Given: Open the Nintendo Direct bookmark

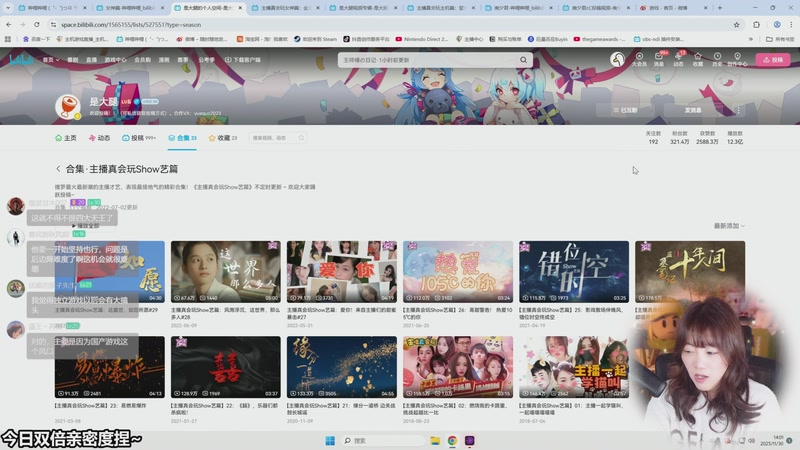Looking at the screenshot, I should click(x=422, y=39).
